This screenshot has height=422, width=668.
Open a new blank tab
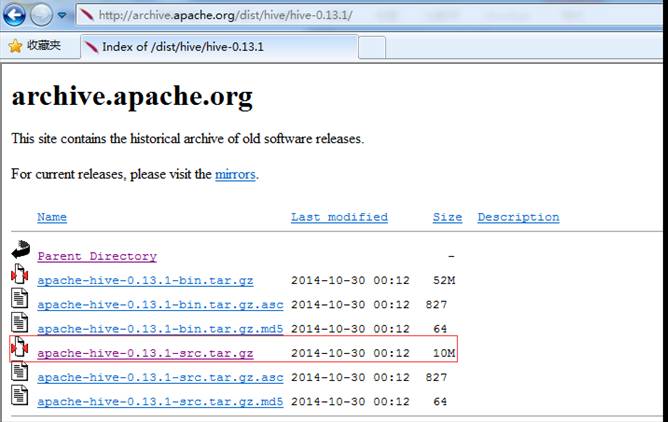click(x=372, y=47)
